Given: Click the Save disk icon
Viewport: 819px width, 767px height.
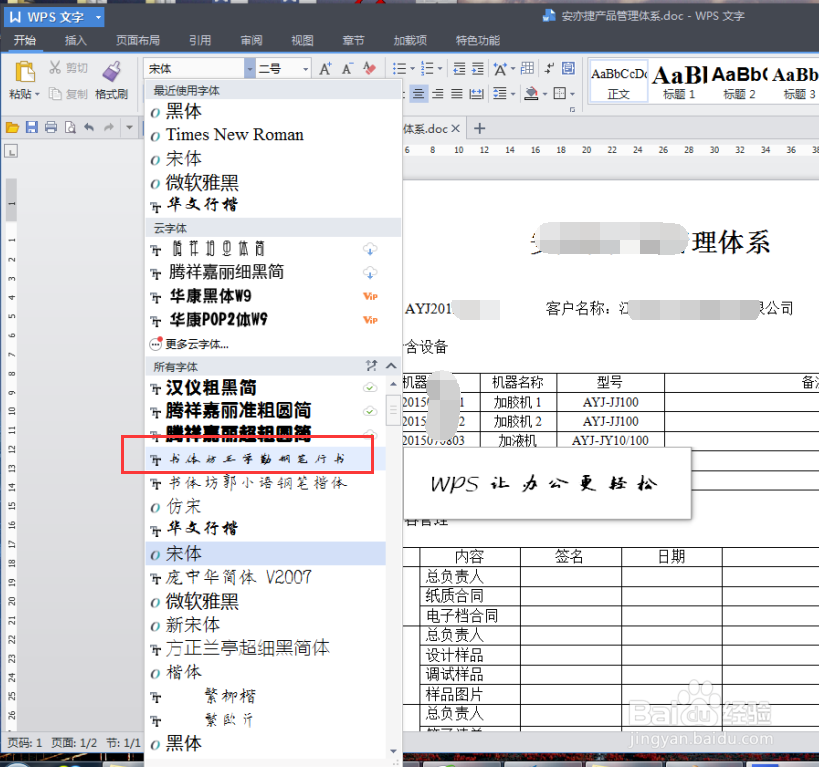Looking at the screenshot, I should pos(32,127).
